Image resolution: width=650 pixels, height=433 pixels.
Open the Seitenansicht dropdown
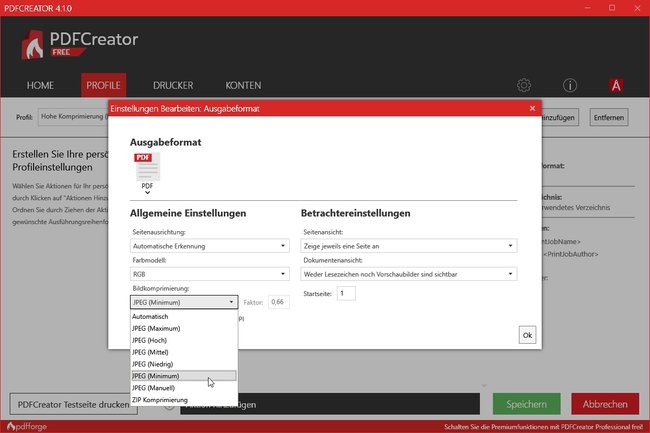click(x=409, y=246)
